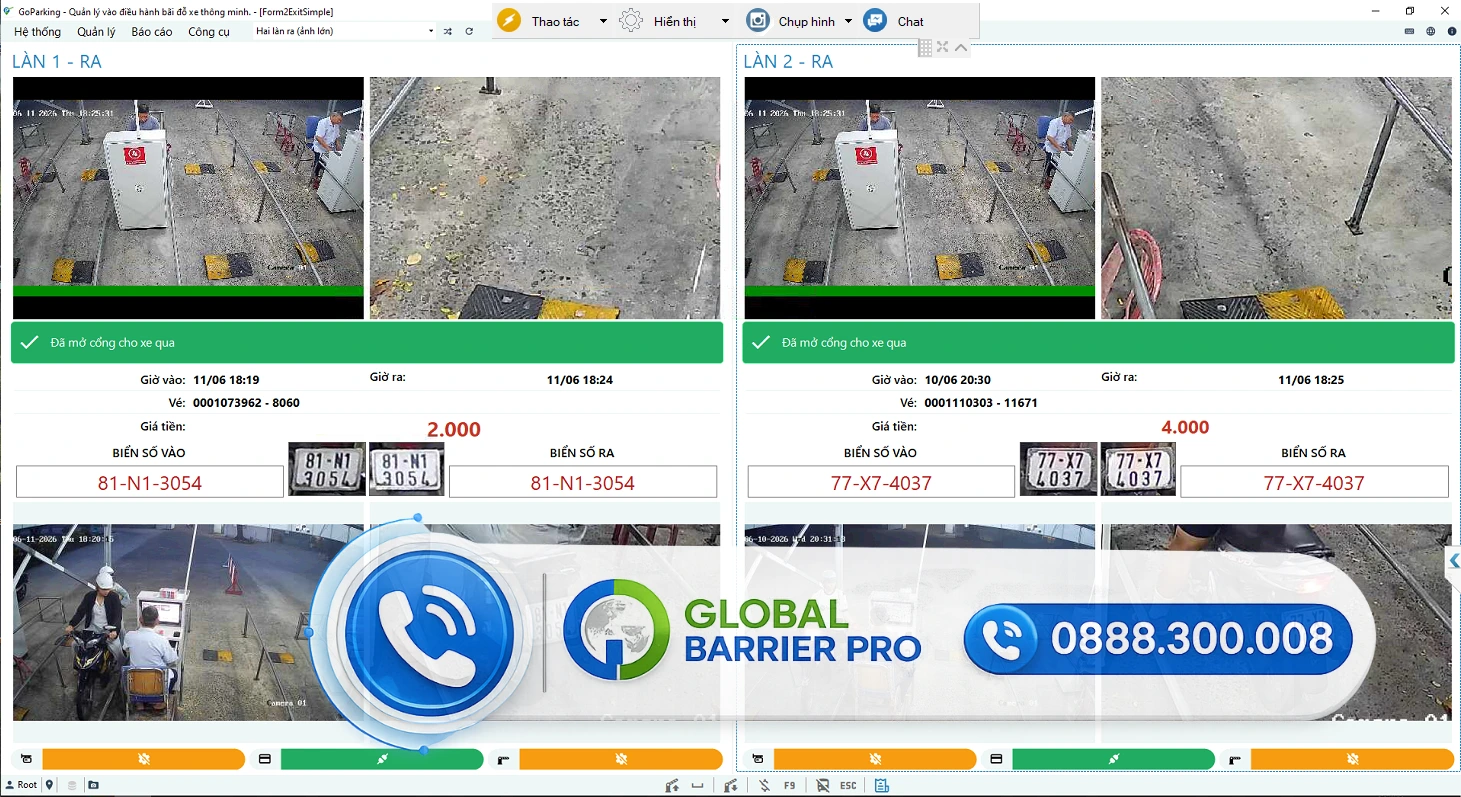Image resolution: width=1461 pixels, height=797 pixels.
Task: Click the expand arrows icon under the toolbar
Action: (943, 47)
